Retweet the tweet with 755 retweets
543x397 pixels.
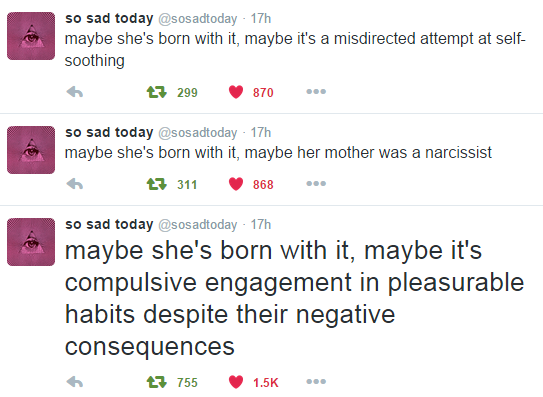click(x=157, y=382)
